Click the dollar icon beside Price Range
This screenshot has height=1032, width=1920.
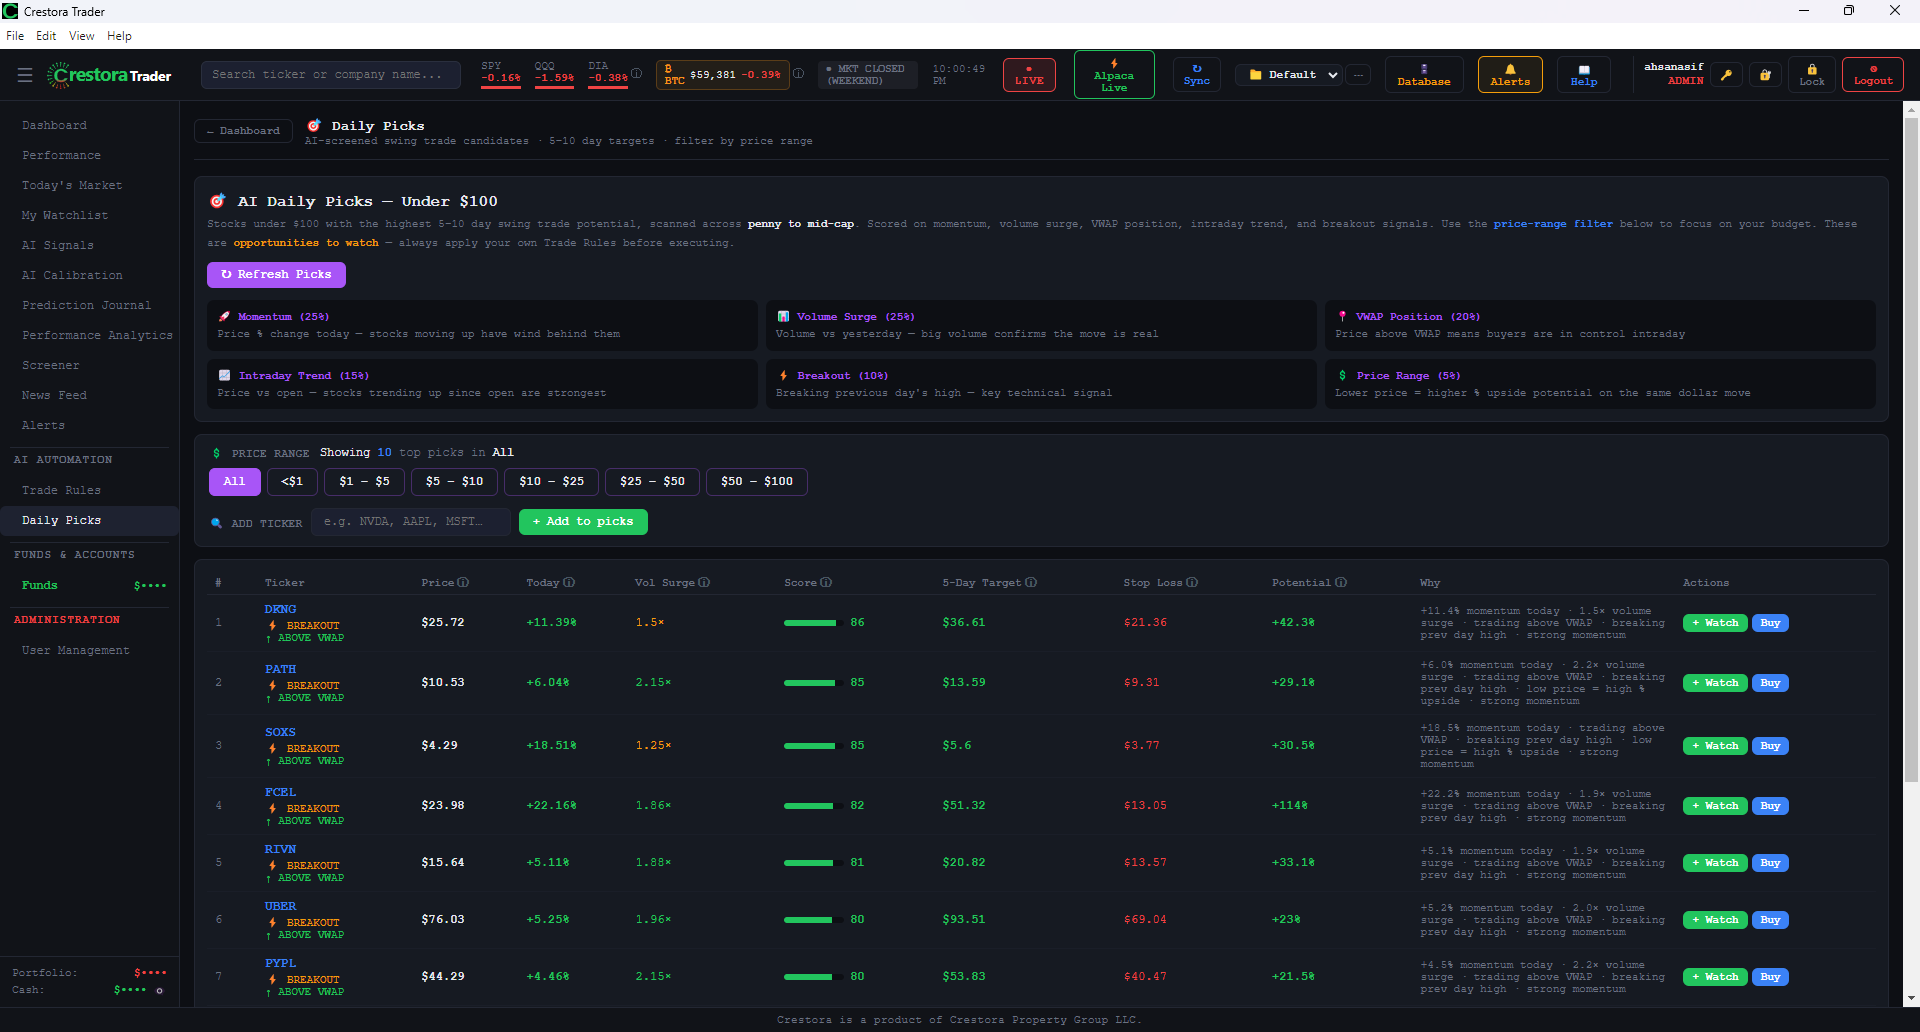click(216, 453)
